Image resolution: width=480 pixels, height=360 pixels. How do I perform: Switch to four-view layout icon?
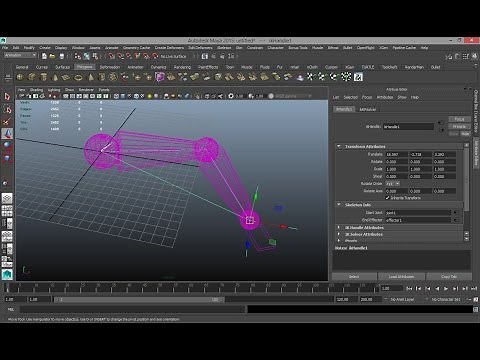point(7,211)
